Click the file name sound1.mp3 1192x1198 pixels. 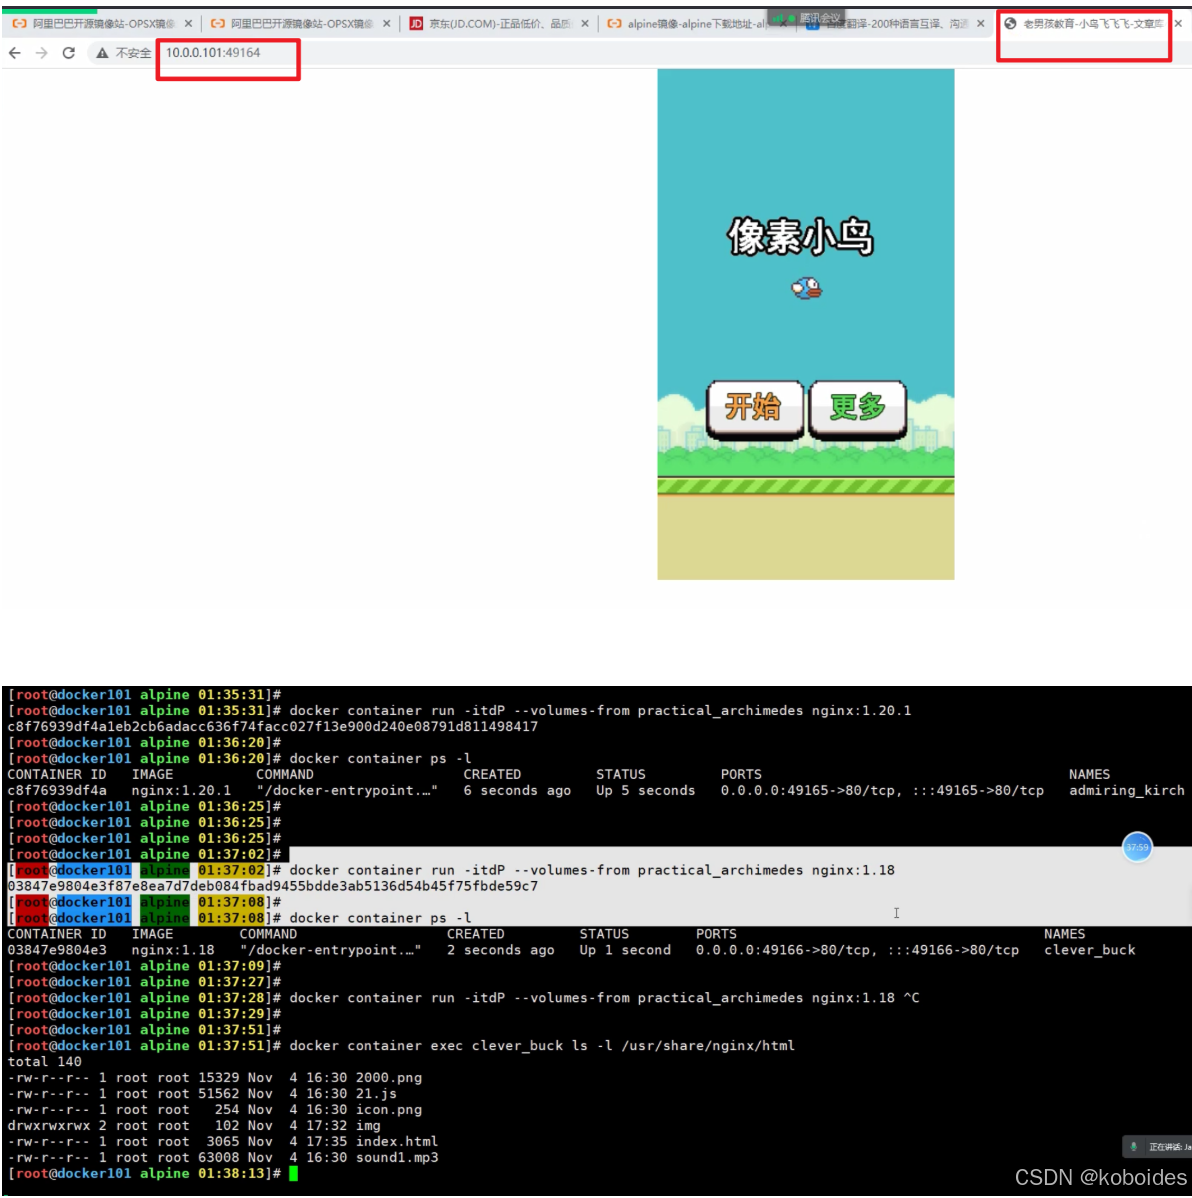397,1158
